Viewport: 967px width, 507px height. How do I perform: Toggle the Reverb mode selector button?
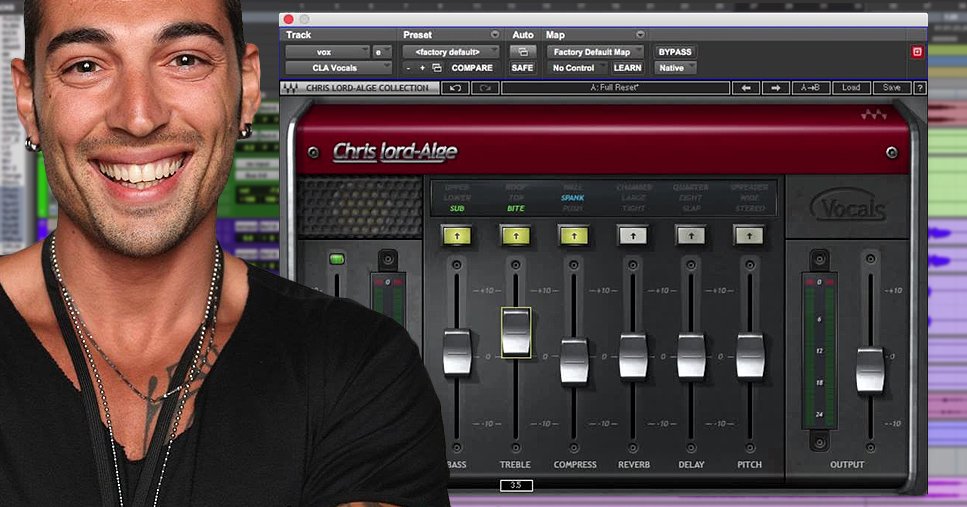point(632,235)
